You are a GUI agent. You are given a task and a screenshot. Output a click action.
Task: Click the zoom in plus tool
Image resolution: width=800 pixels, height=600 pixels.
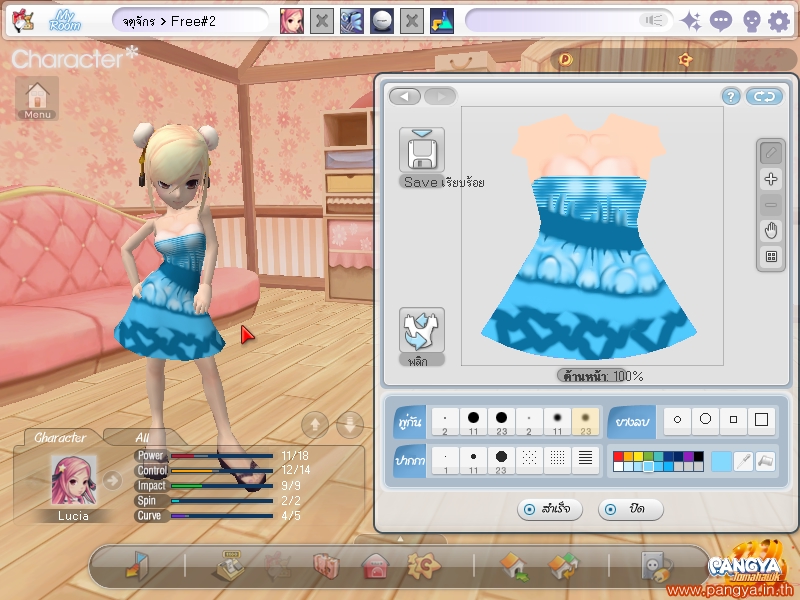(x=771, y=179)
